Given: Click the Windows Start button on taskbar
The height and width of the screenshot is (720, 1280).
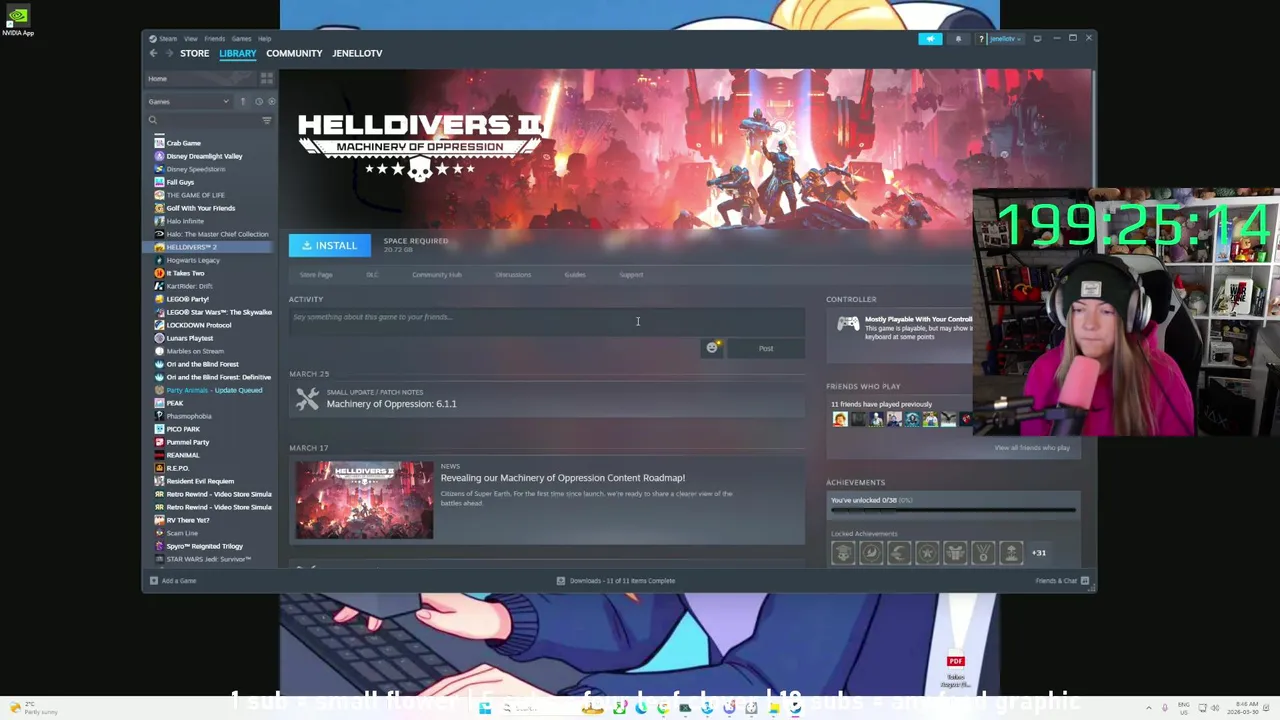Looking at the screenshot, I should coord(485,708).
